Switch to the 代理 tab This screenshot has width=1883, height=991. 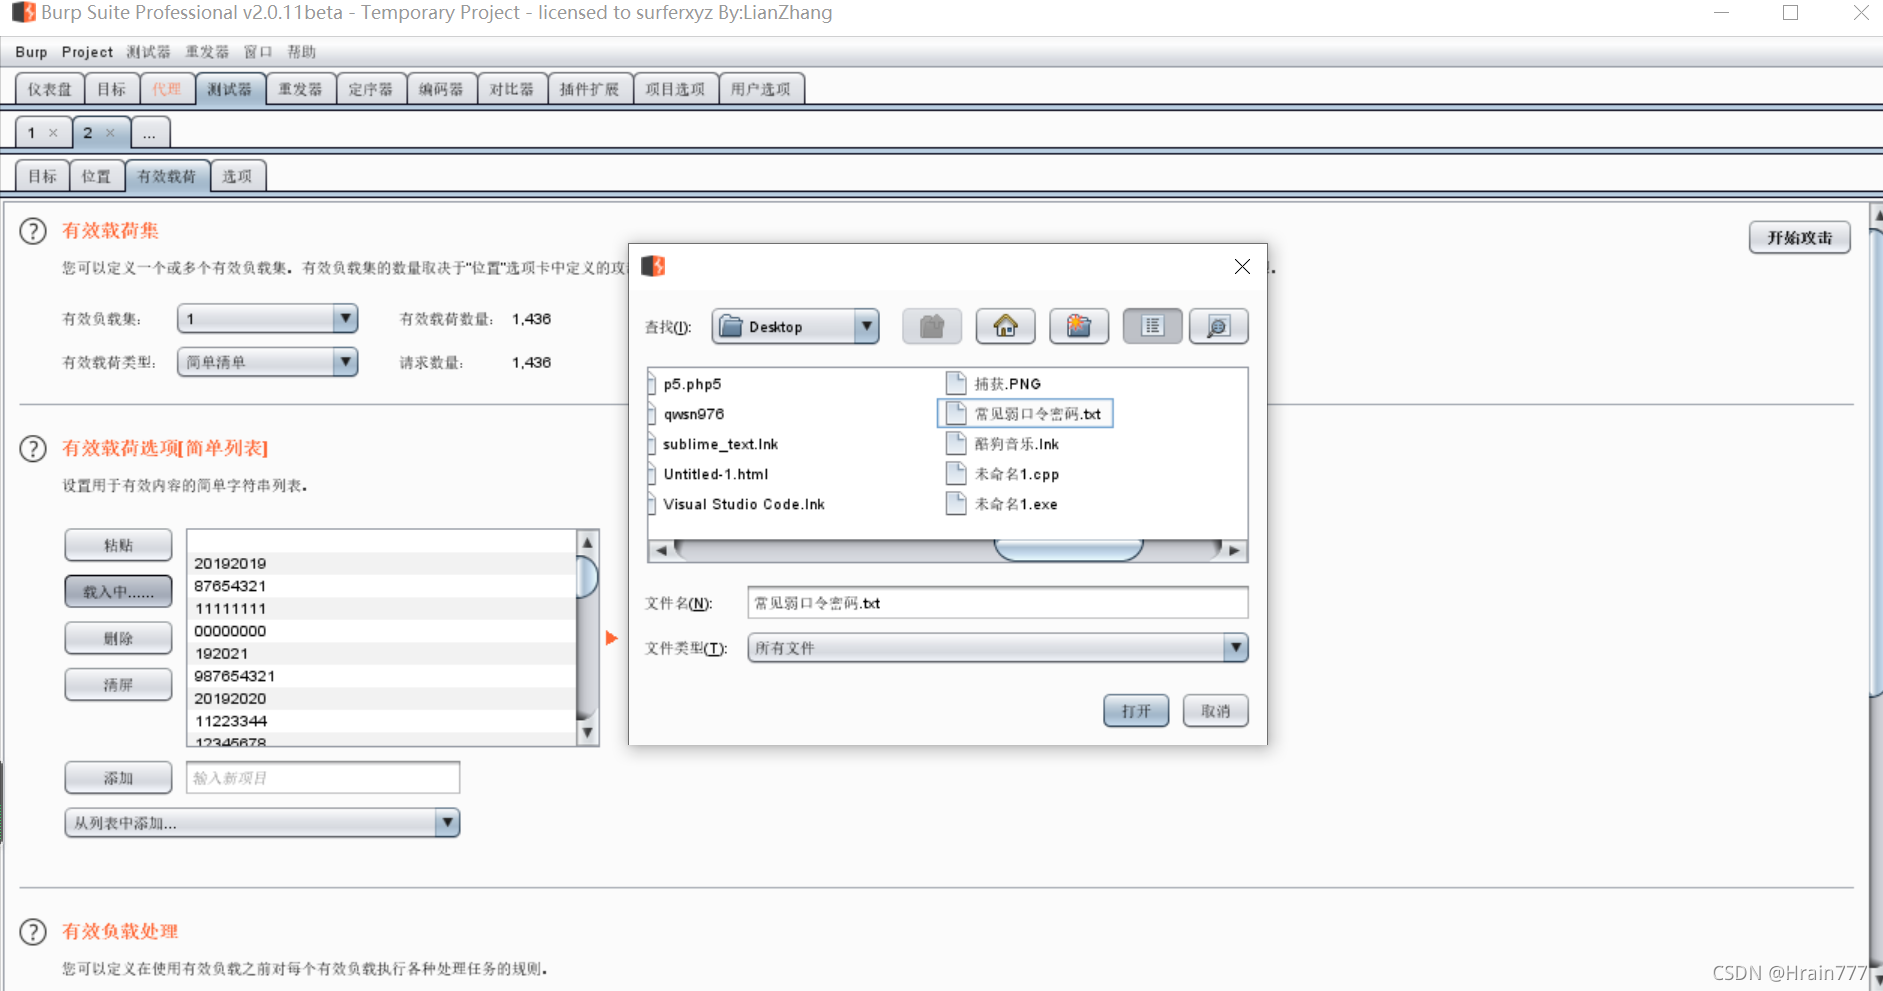(167, 89)
